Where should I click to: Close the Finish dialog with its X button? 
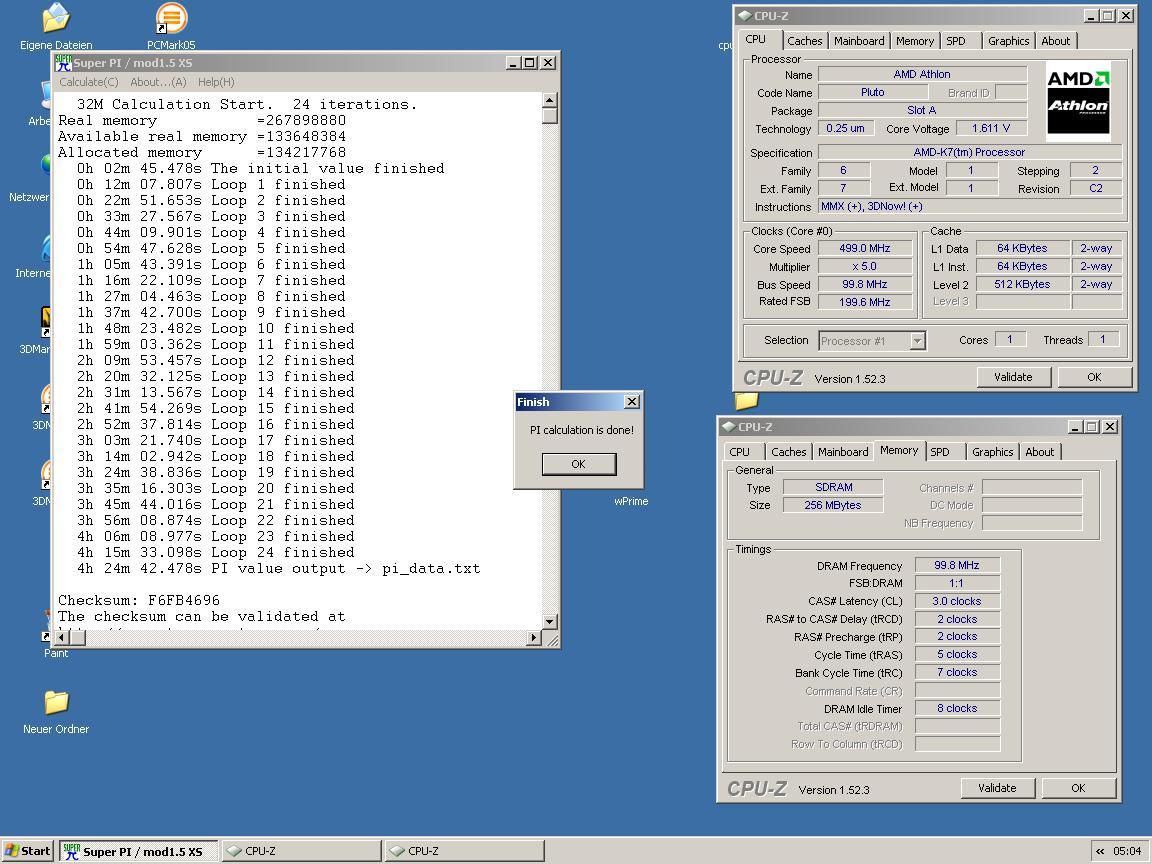632,402
